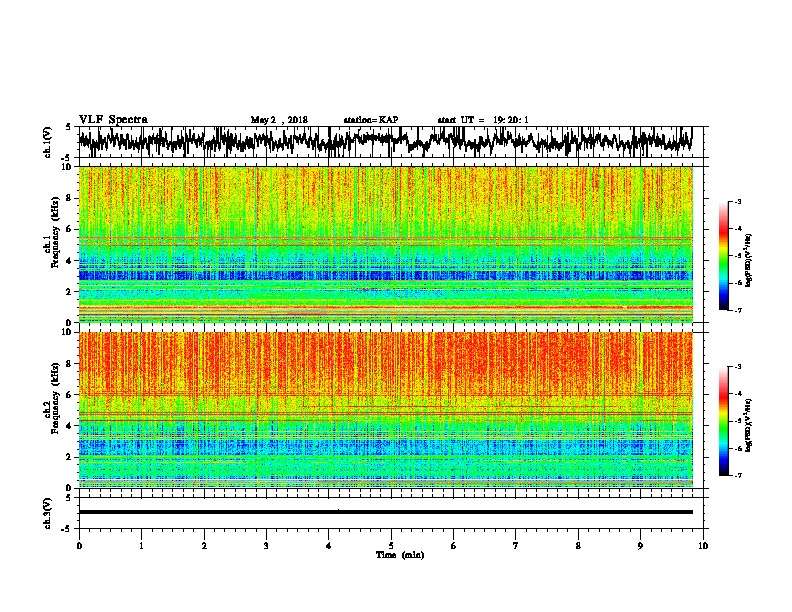The image size is (792, 612).
Task: Click the date text "May 2 , 2018"
Action: 279,120
